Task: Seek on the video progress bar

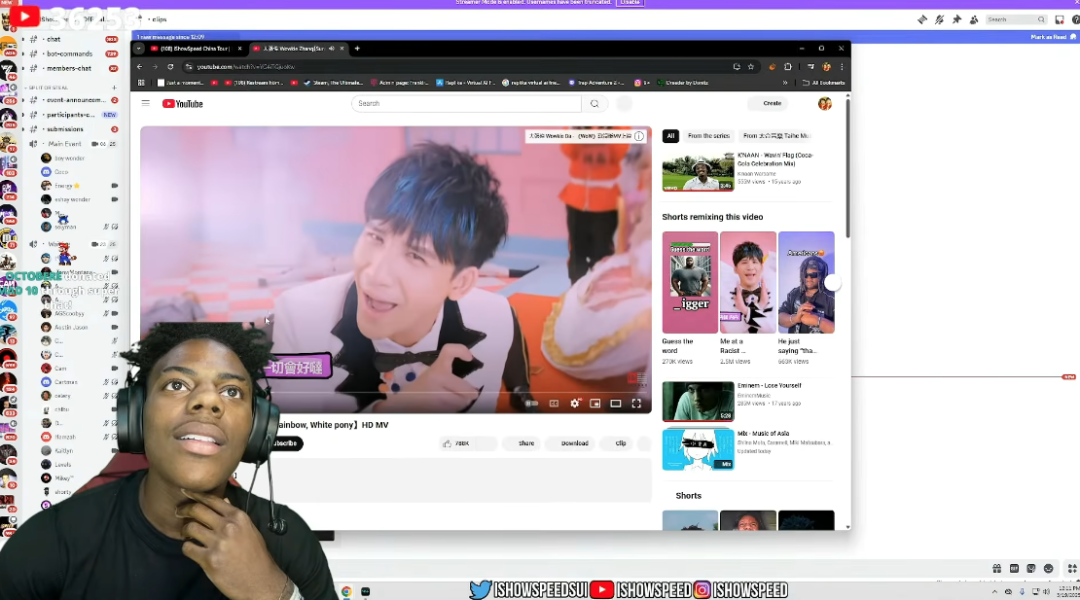Action: [395, 392]
